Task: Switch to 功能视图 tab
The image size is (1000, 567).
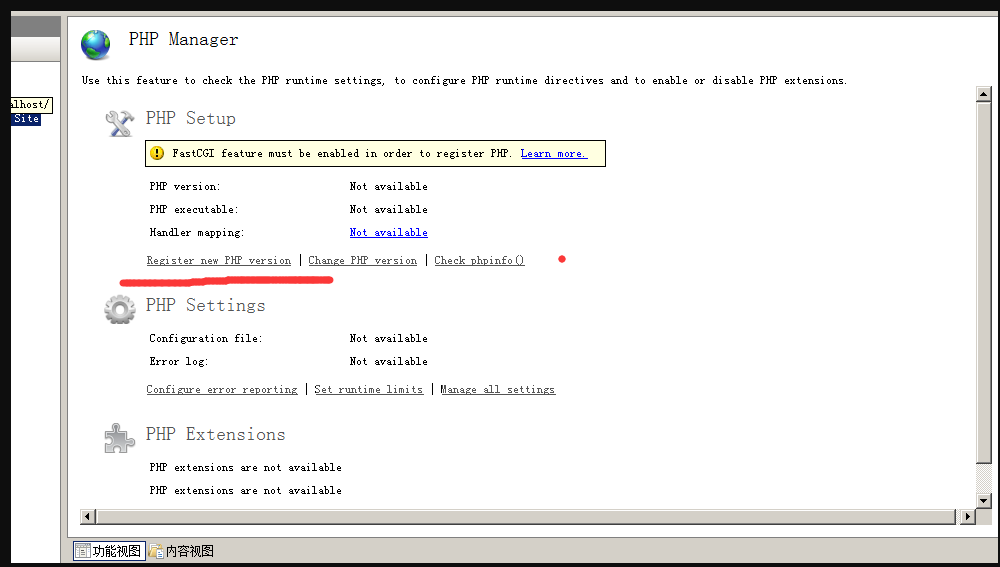Action: [x=109, y=551]
